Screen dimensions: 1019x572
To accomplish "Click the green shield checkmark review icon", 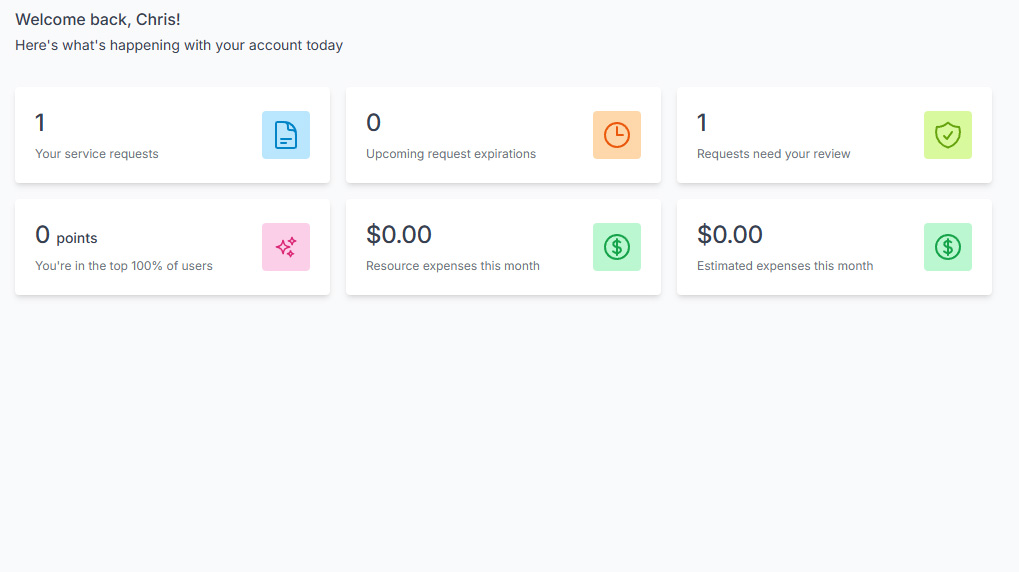I will (x=948, y=135).
